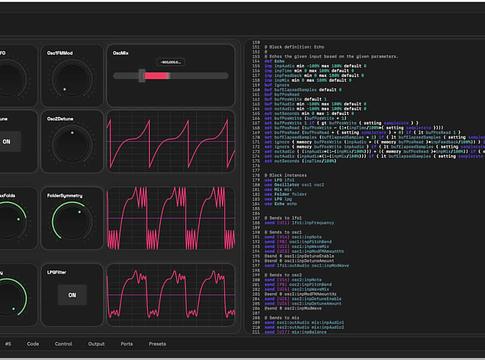Click the #5 item in bottom bar
The image size is (485, 360).
pyautogui.click(x=8, y=344)
